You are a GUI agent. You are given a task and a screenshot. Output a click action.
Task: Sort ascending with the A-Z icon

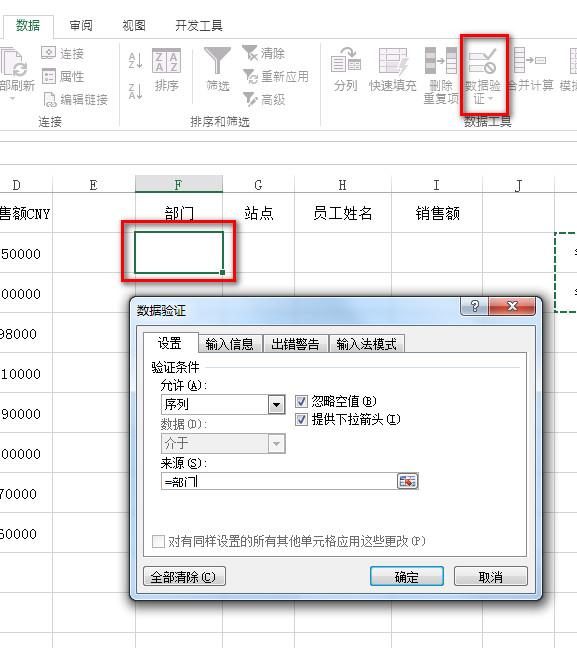point(136,60)
